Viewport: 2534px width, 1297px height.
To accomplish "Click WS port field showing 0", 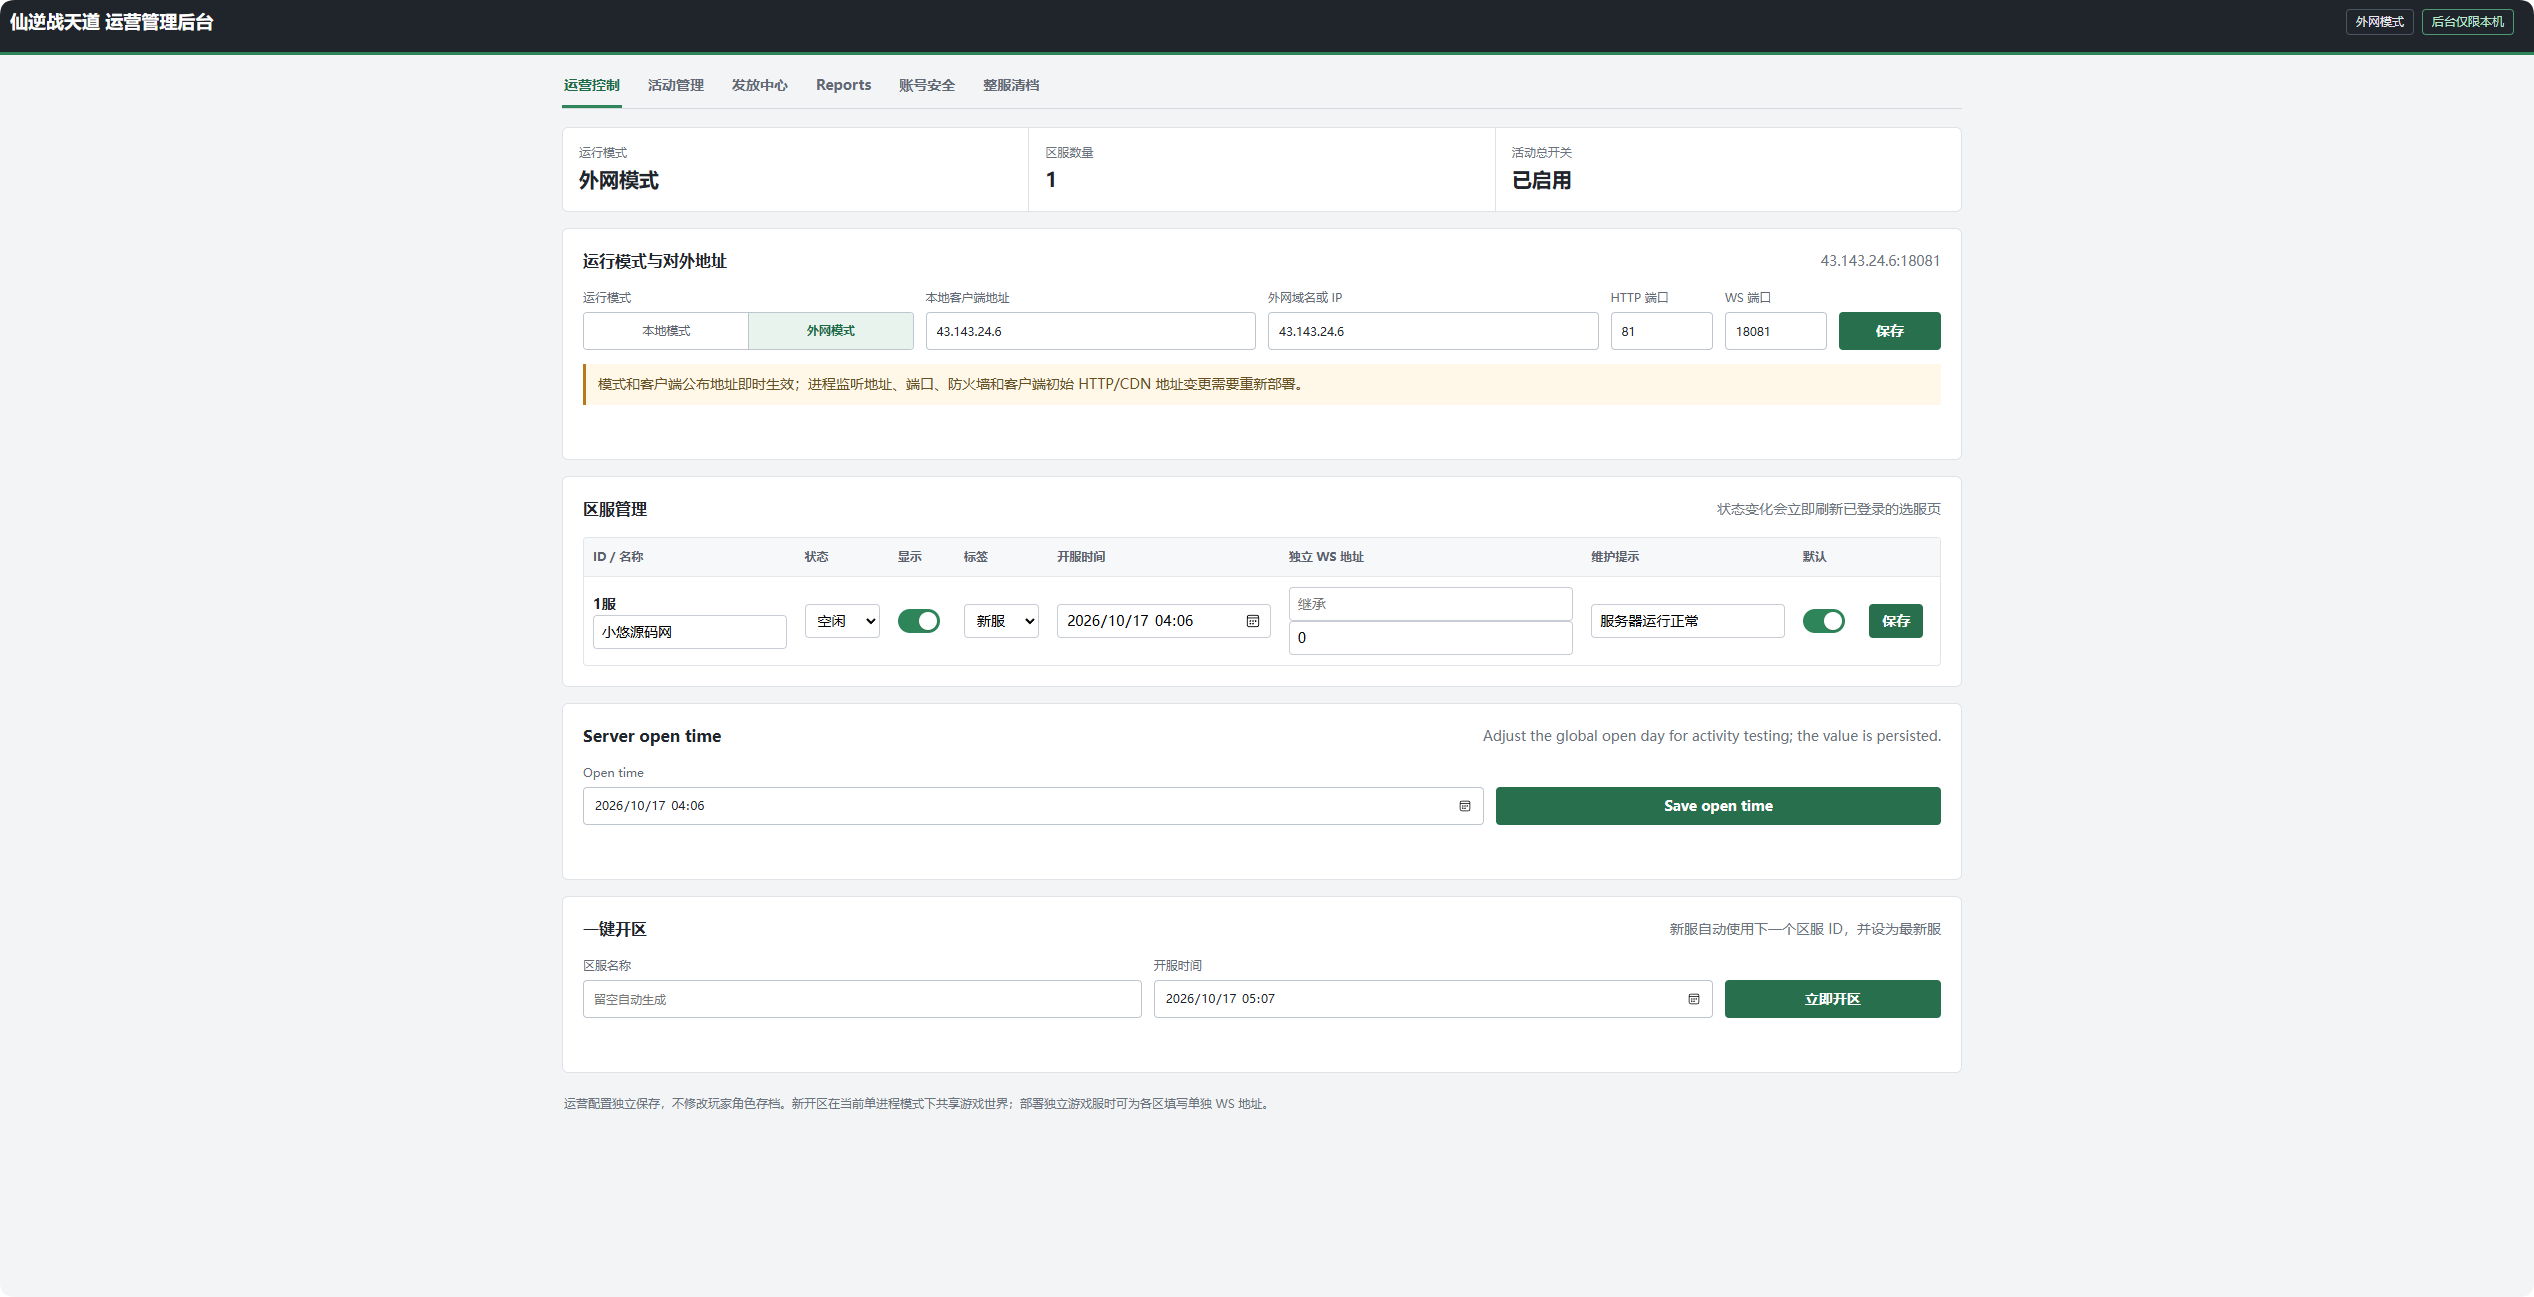I will (x=1430, y=638).
